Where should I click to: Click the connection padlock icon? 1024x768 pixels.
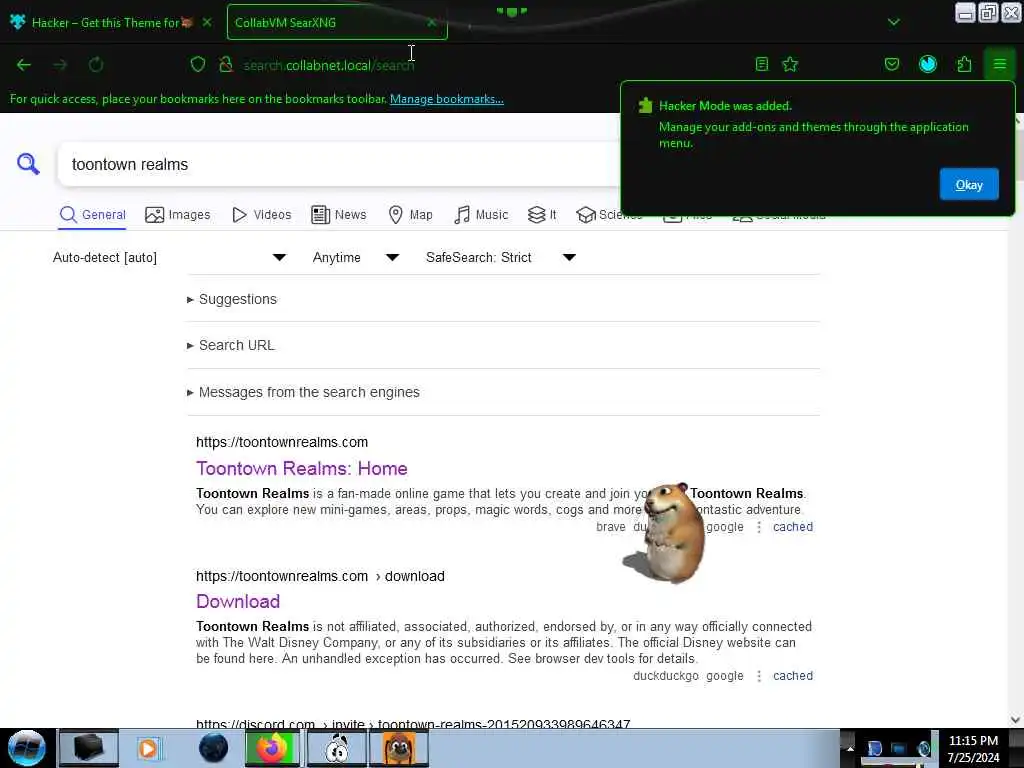click(x=226, y=64)
